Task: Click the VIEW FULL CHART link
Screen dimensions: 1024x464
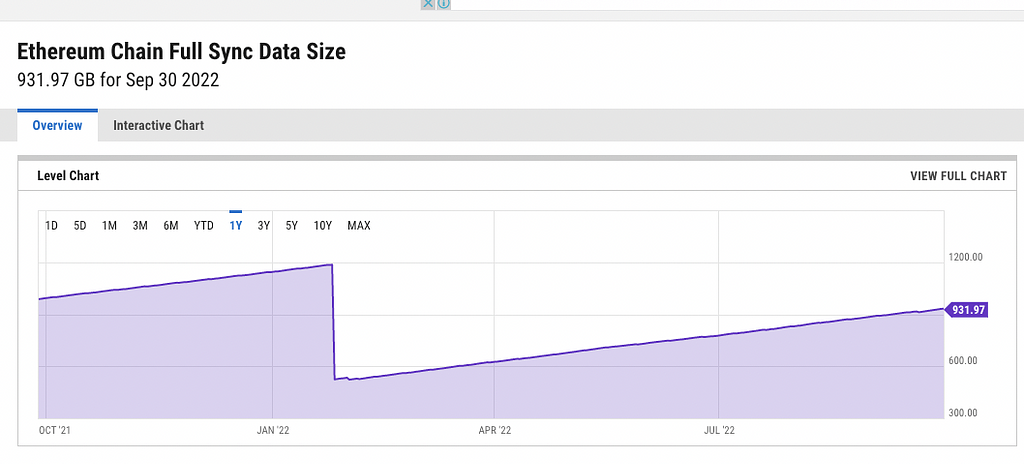Action: pos(957,176)
